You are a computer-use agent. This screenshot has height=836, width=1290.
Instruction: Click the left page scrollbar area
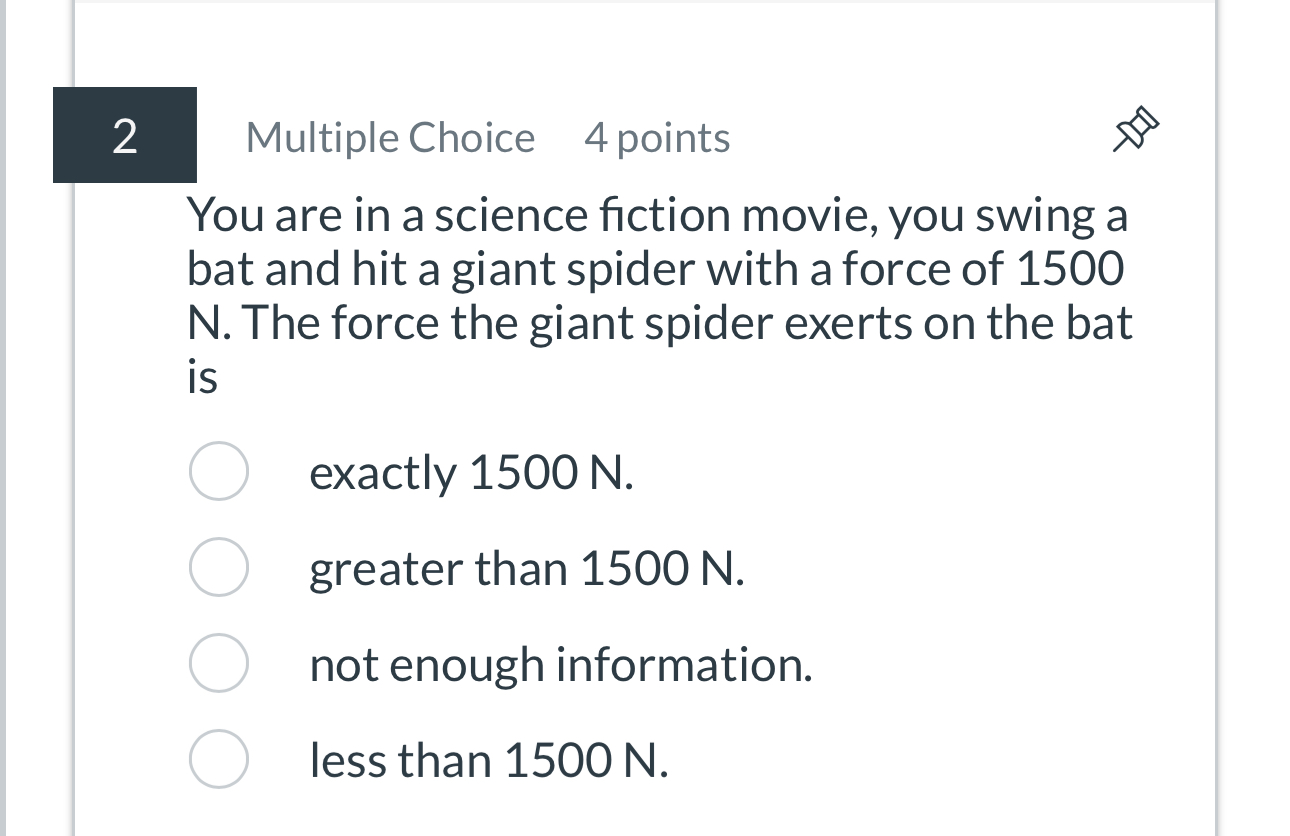pos(10,400)
